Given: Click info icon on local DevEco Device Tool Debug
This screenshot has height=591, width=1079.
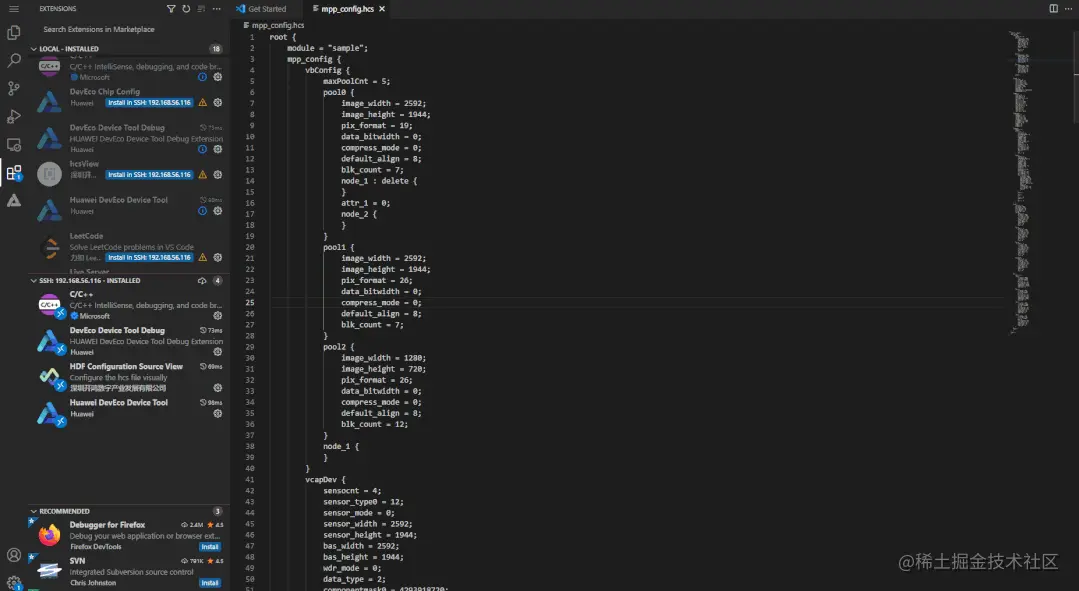Looking at the screenshot, I should tap(202, 149).
